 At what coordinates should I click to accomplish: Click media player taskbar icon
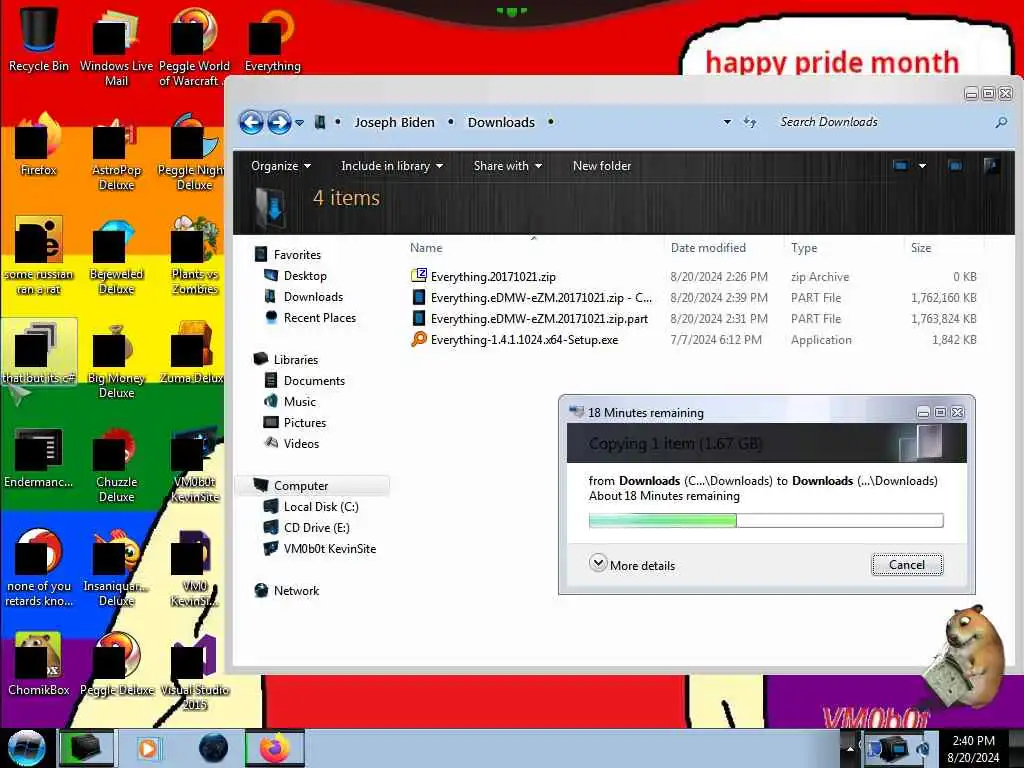click(148, 748)
